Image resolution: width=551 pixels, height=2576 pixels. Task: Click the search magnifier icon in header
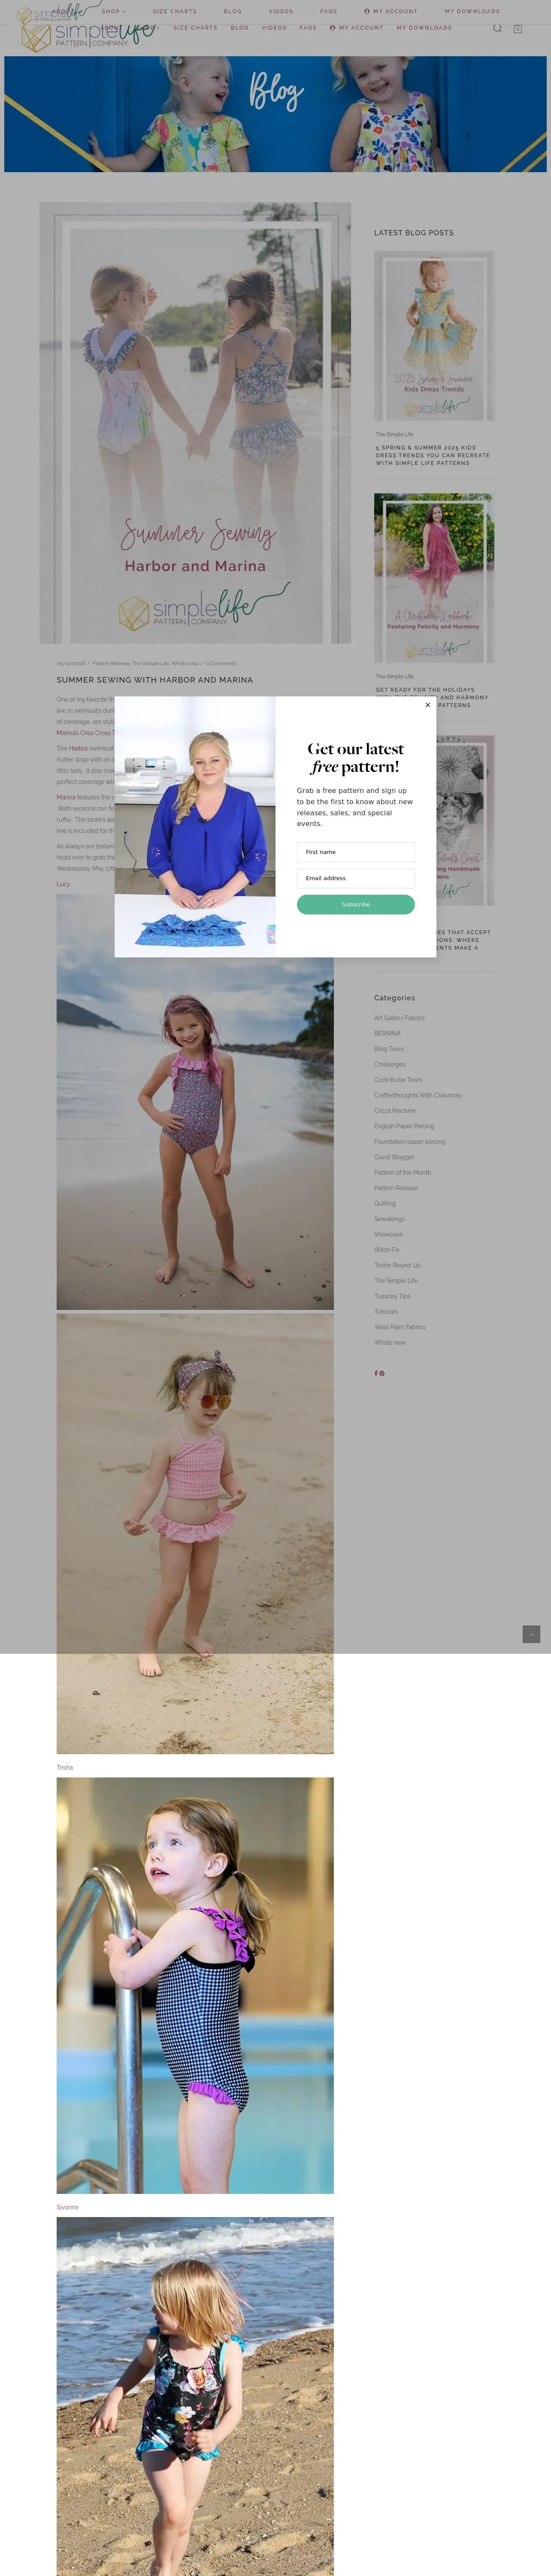[497, 28]
